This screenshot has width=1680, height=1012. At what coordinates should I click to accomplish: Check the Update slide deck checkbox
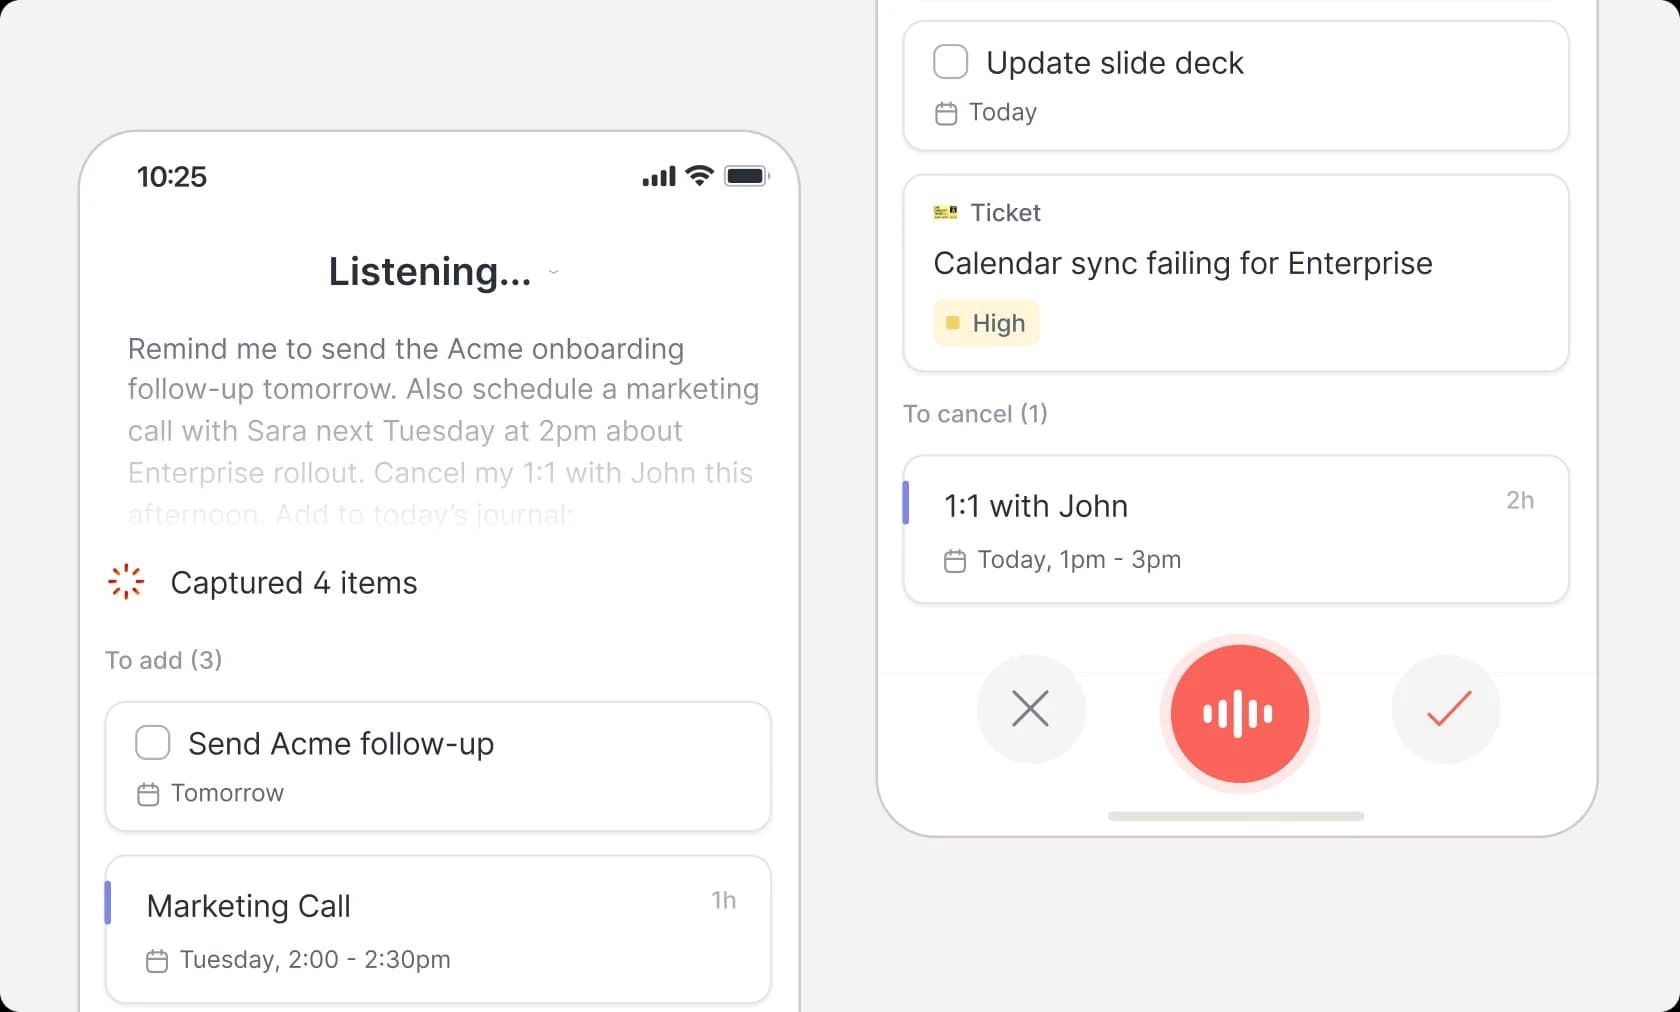tap(951, 62)
